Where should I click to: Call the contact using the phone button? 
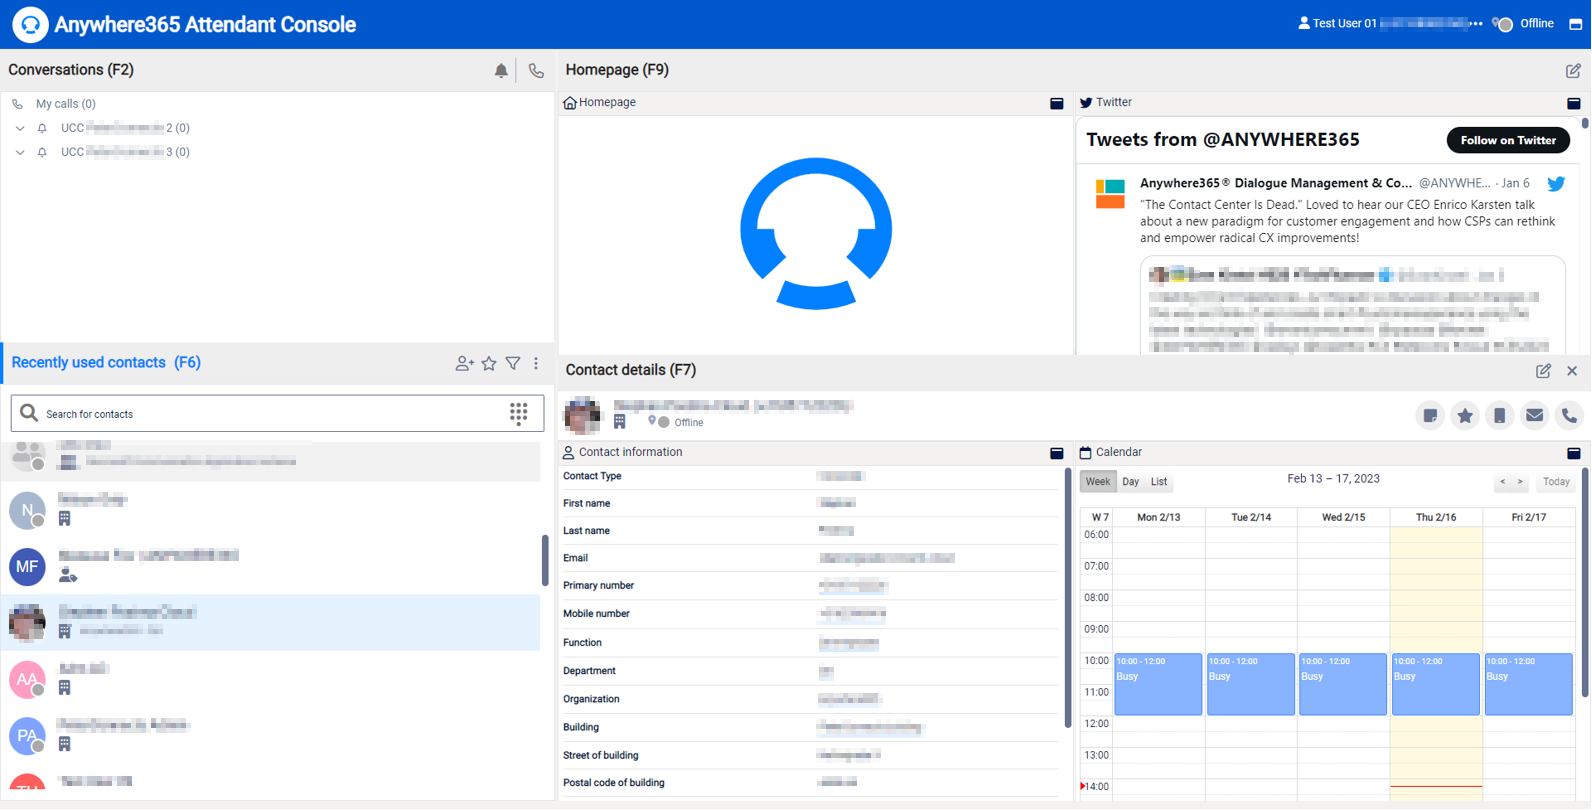pyautogui.click(x=1569, y=415)
